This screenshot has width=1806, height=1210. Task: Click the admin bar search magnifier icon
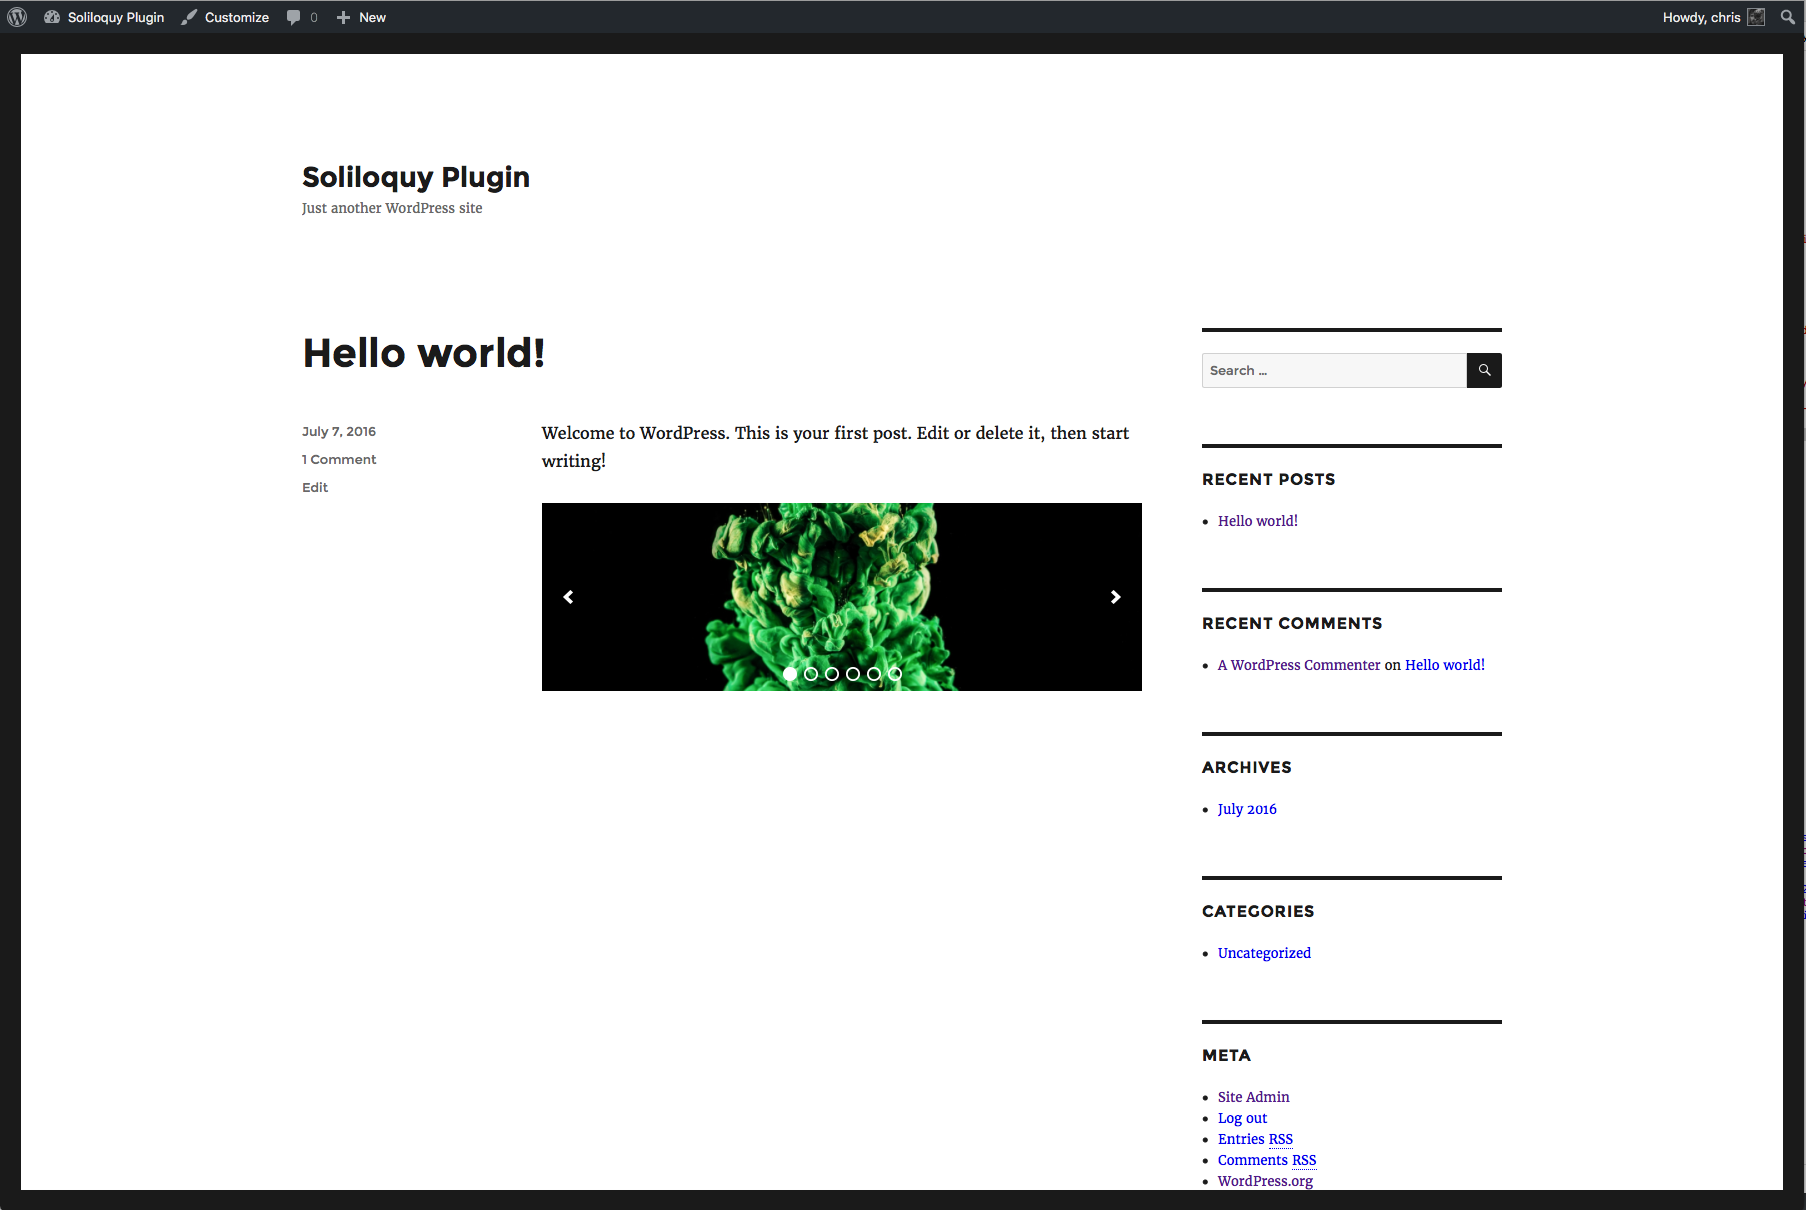click(x=1787, y=17)
